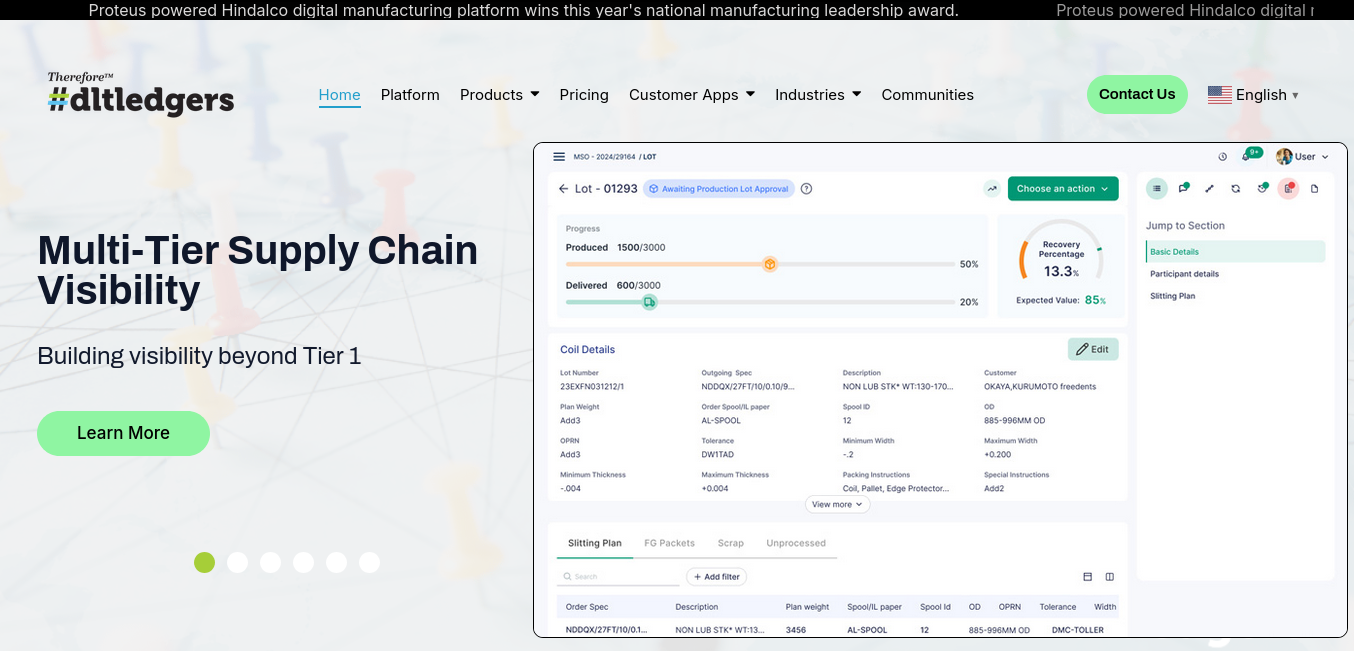This screenshot has height=651, width=1366.
Task: Click the refresh sync icon in side panel
Action: 1236,188
